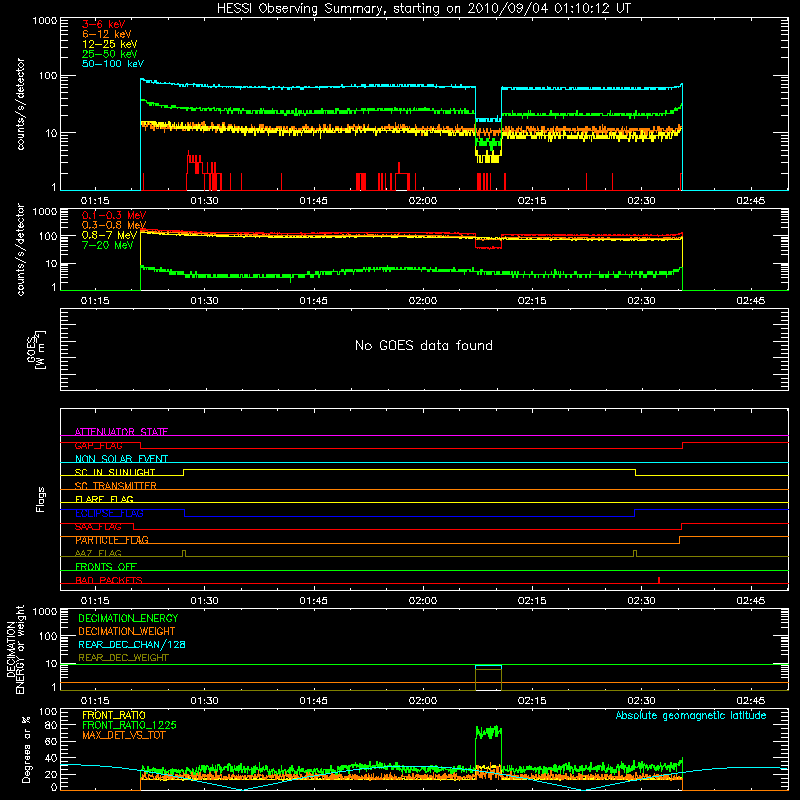Image resolution: width=800 pixels, height=800 pixels.
Task: Click the REAR_DEC_CHAN/128 legend label
Action: tap(132, 645)
